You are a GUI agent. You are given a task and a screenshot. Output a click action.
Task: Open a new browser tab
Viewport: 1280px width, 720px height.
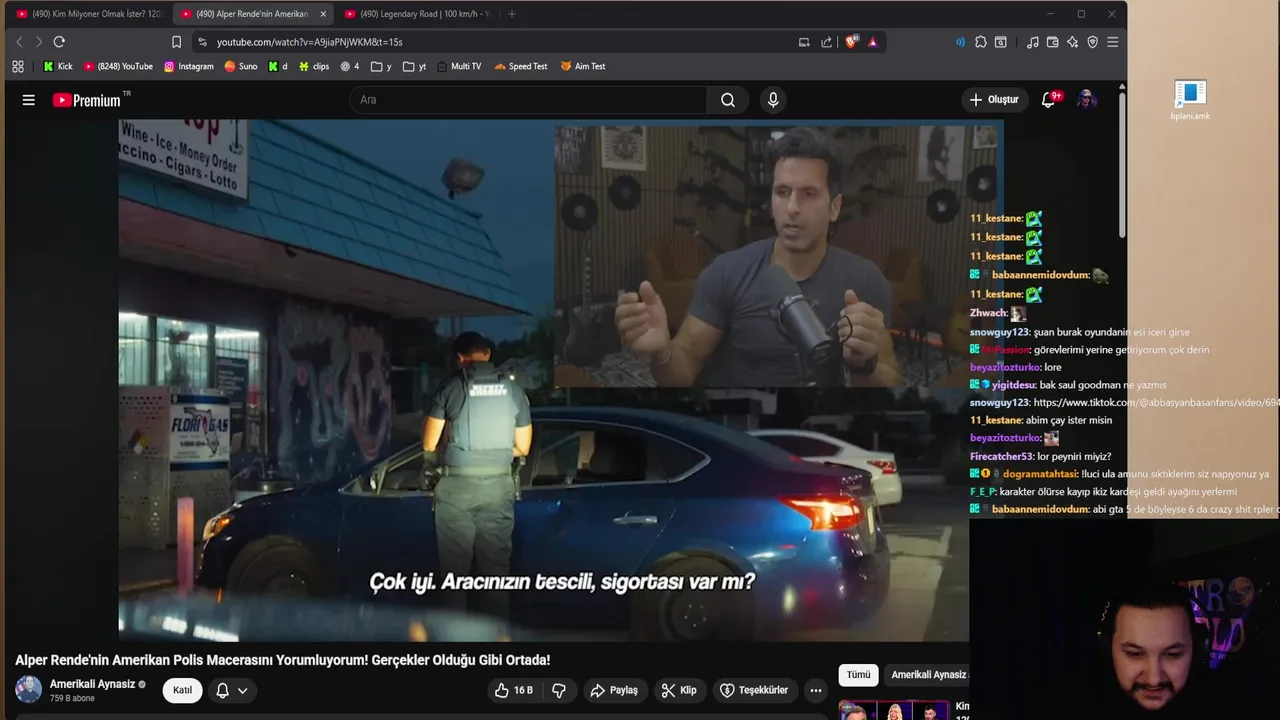512,14
